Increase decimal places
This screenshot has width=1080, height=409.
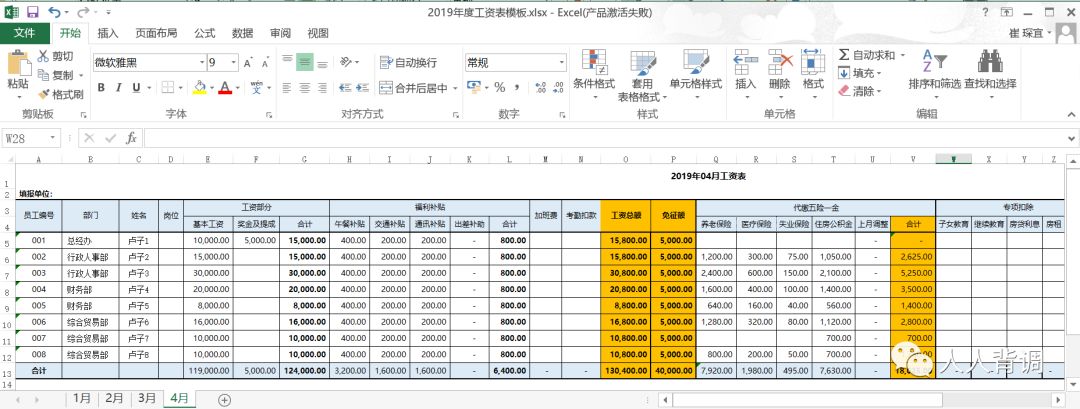pos(540,87)
